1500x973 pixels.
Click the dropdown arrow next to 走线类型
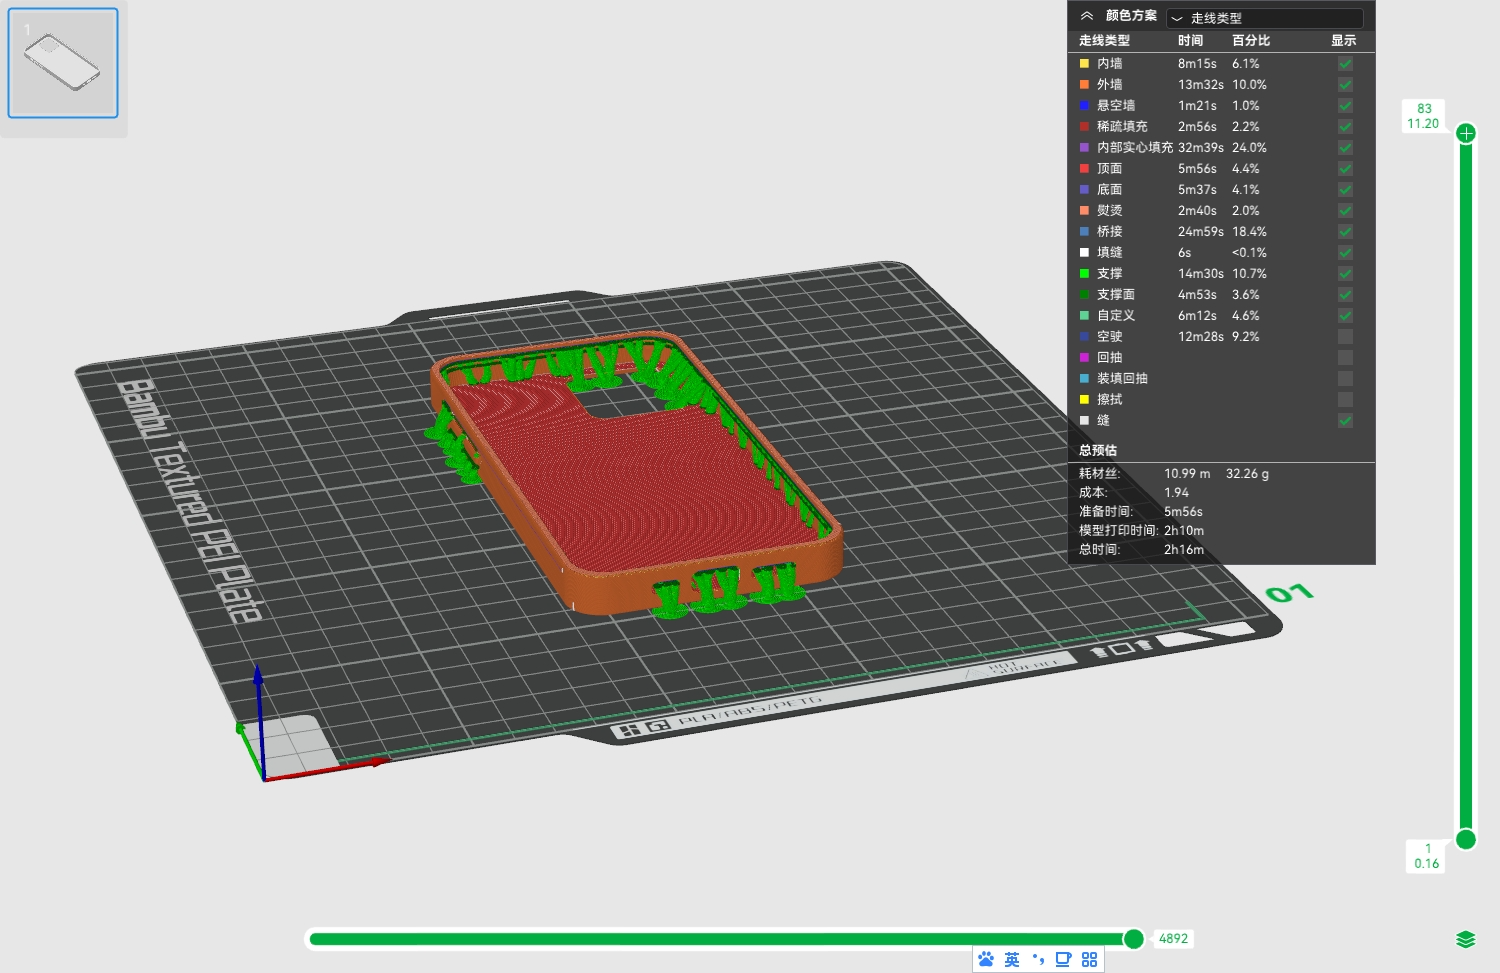1177,18
